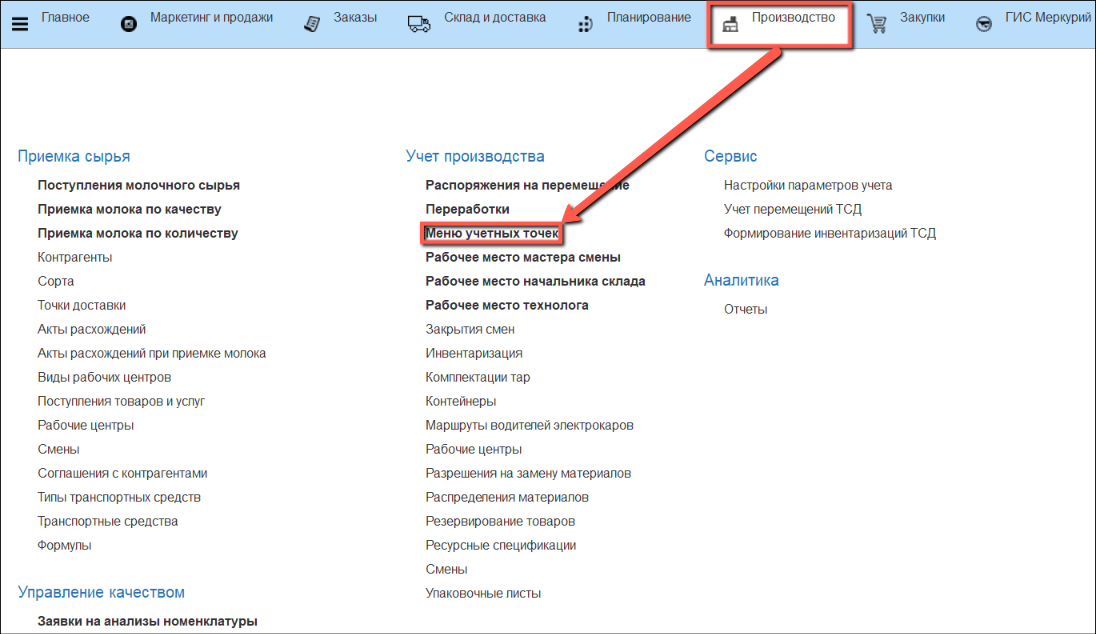Screen dimensions: 1096x634
Task: Open the Главное section tab
Action: [x=65, y=18]
